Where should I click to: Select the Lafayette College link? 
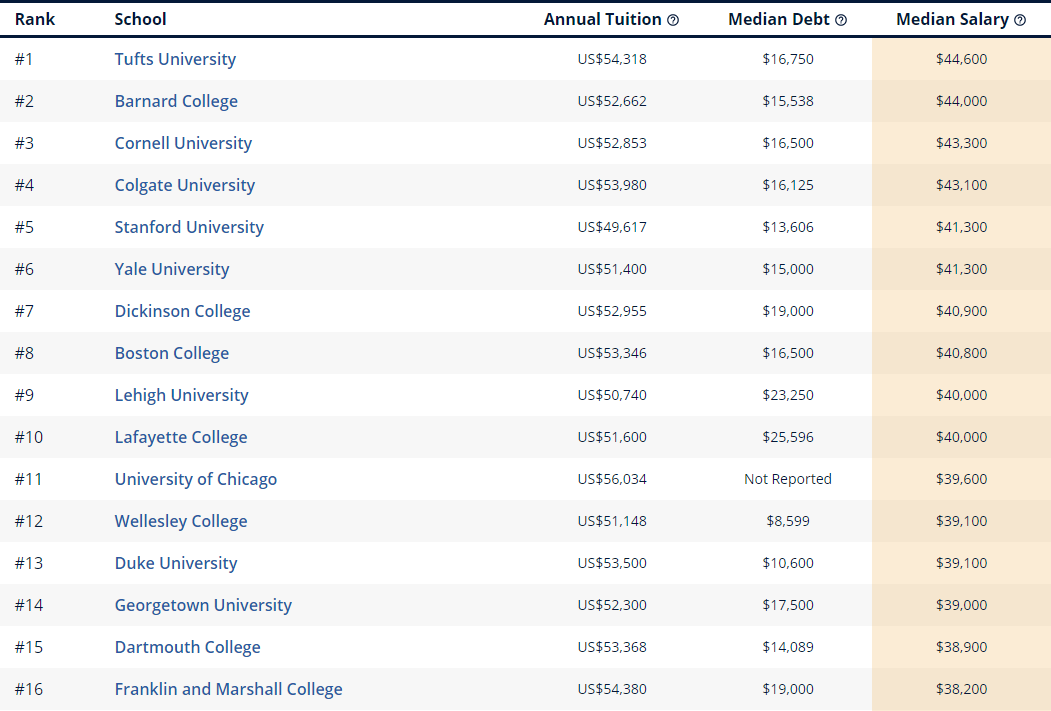coord(180,437)
